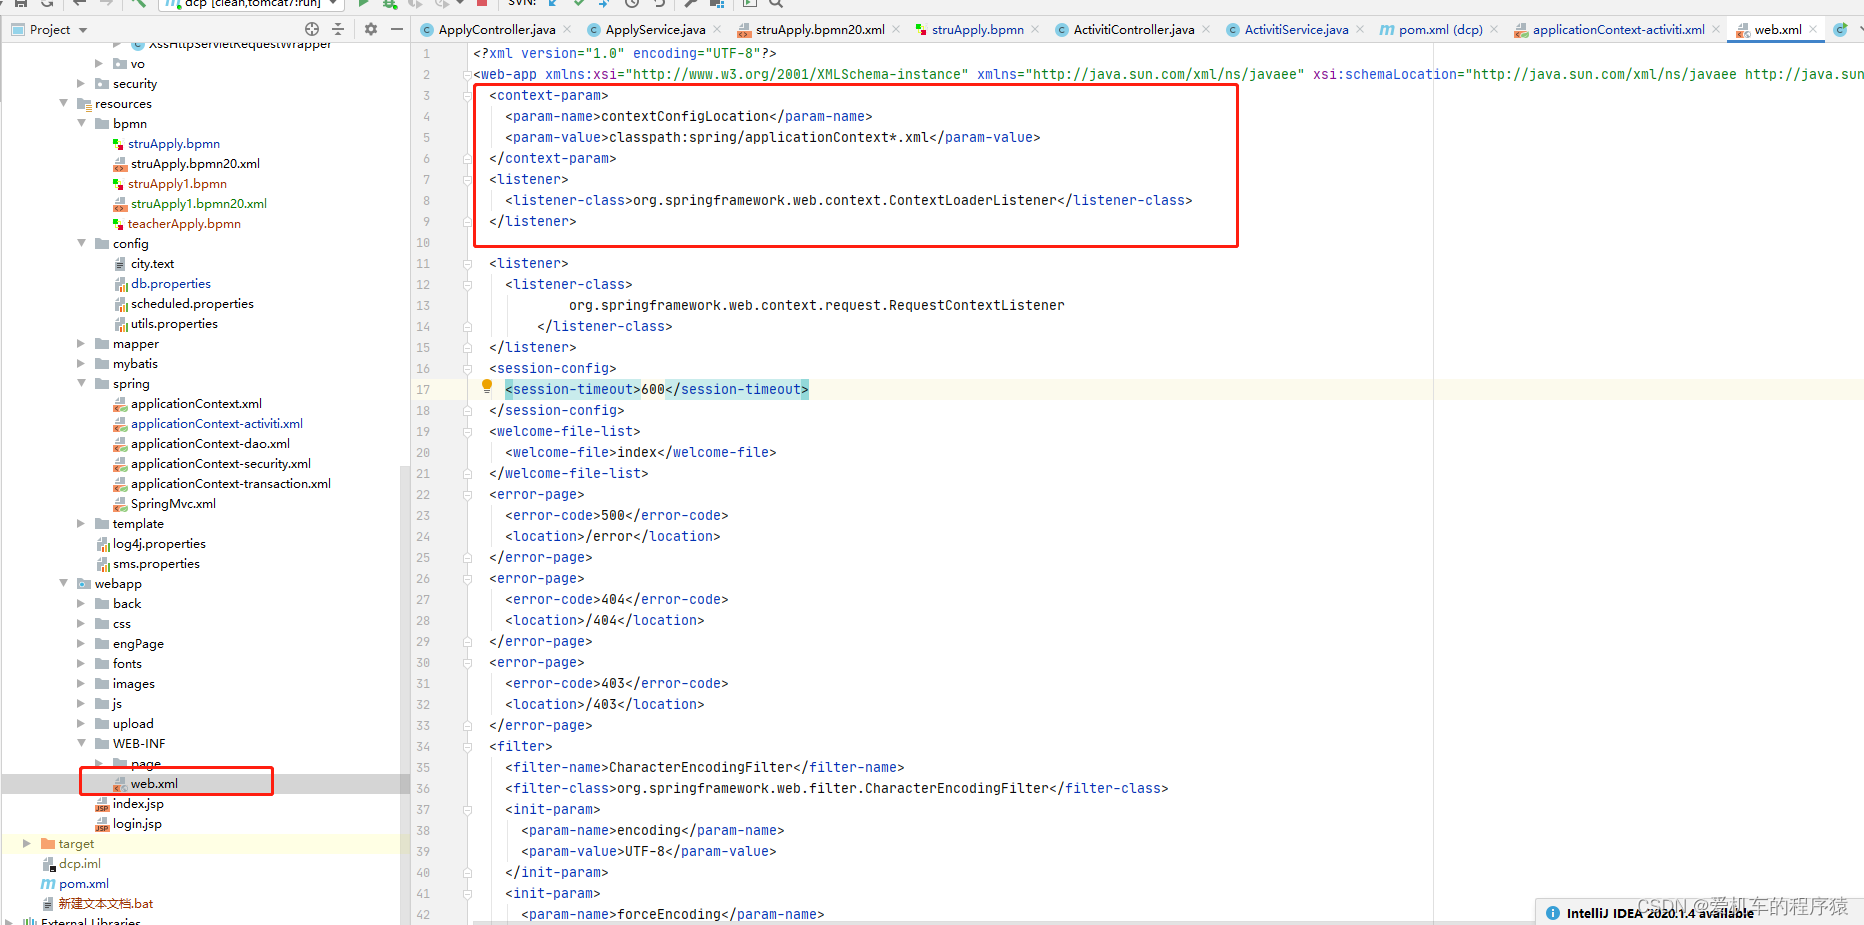Screen dimensions: 1864x925
Task: Click the intention light bulb on line 17
Action: [x=487, y=386]
